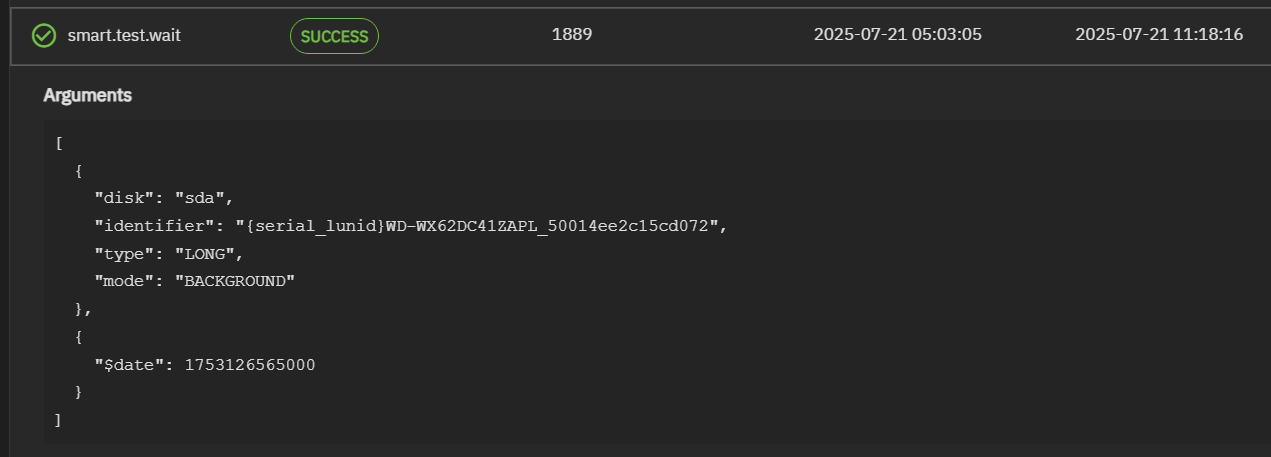Click the opening square bracket of JSON
The image size is (1271, 457).
coord(59,143)
